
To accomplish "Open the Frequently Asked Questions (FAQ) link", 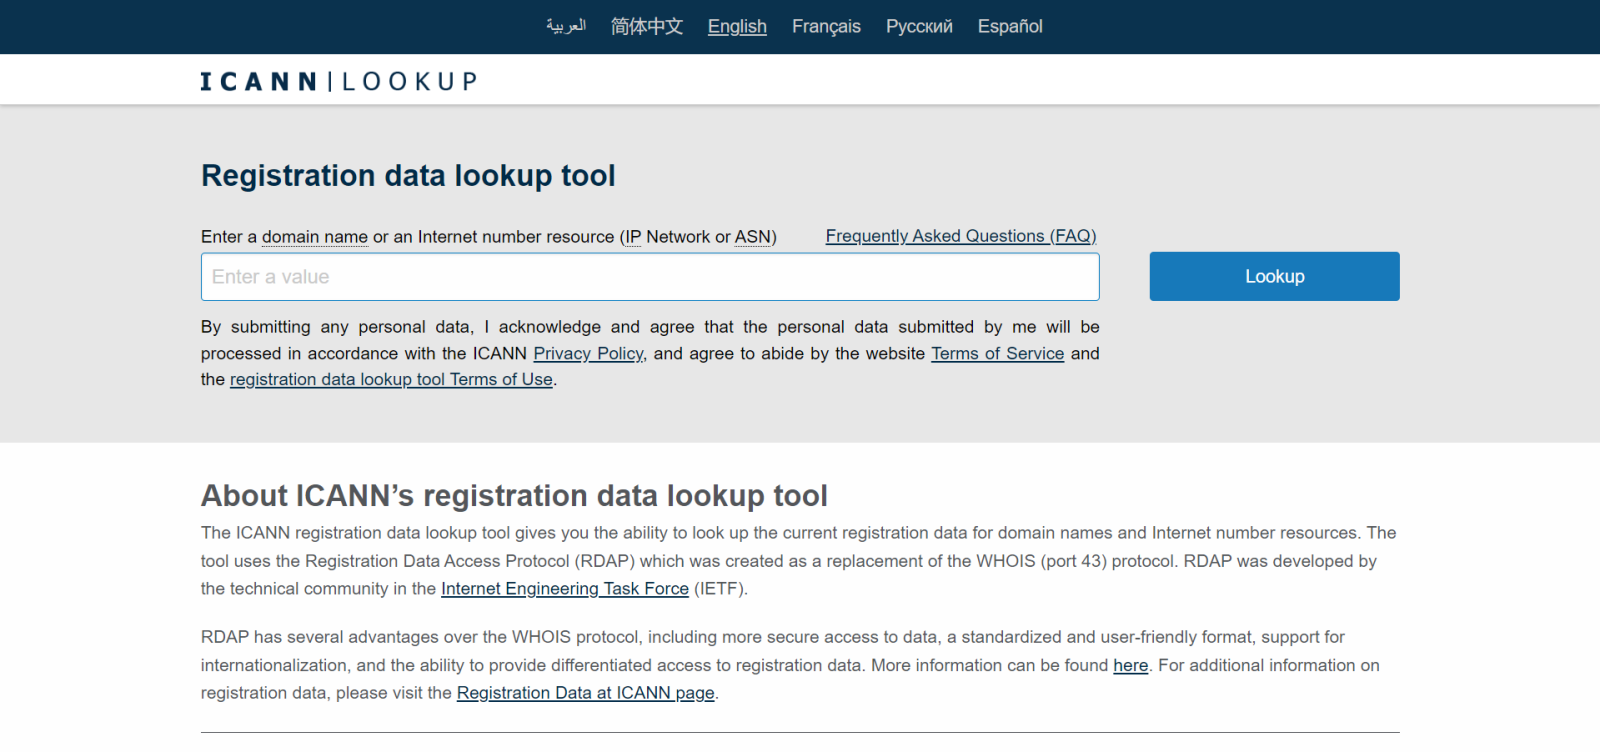I will (960, 236).
